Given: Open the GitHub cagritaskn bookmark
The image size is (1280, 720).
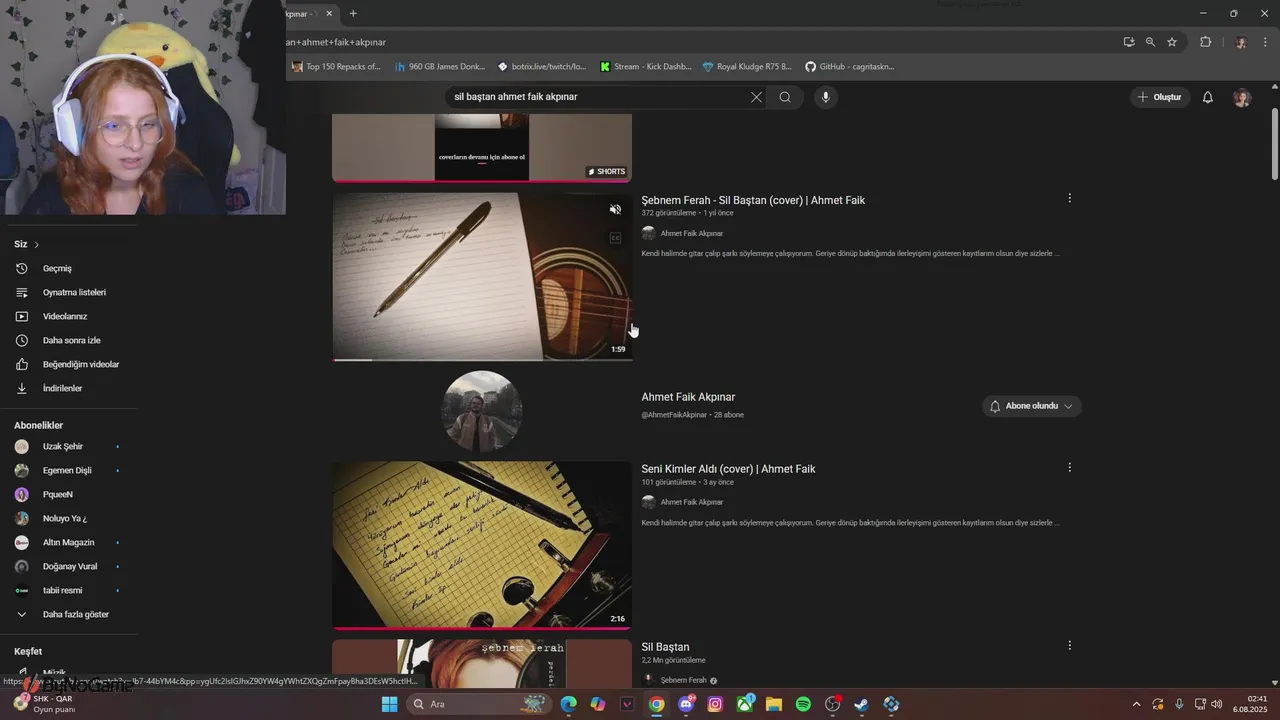Looking at the screenshot, I should click(x=850, y=67).
